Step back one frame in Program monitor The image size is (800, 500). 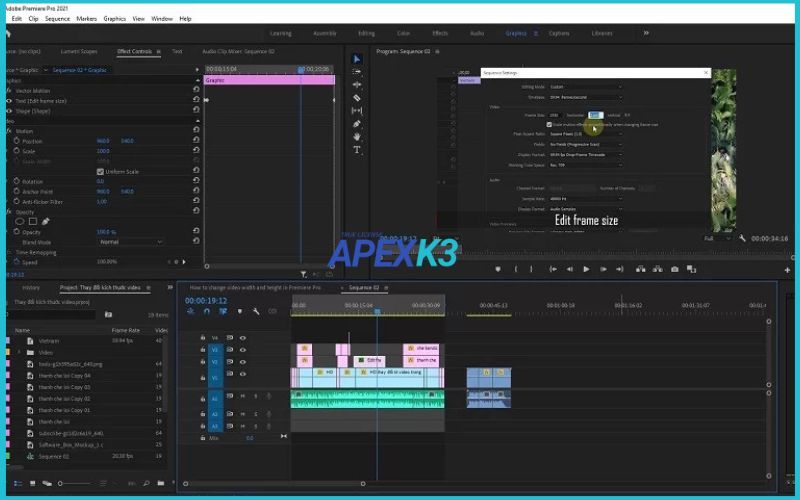coord(570,269)
